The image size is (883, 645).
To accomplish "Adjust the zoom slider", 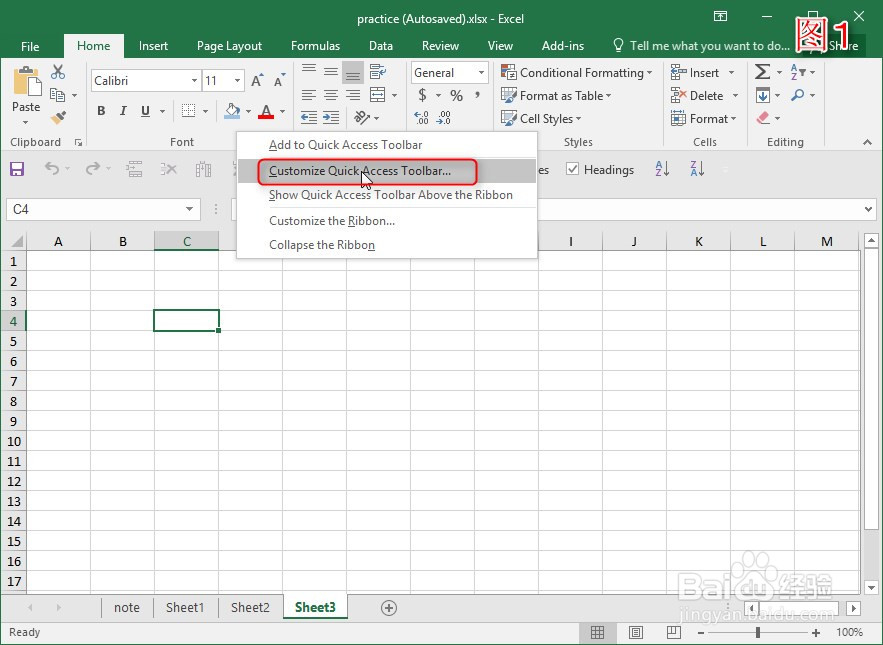I will click(757, 632).
